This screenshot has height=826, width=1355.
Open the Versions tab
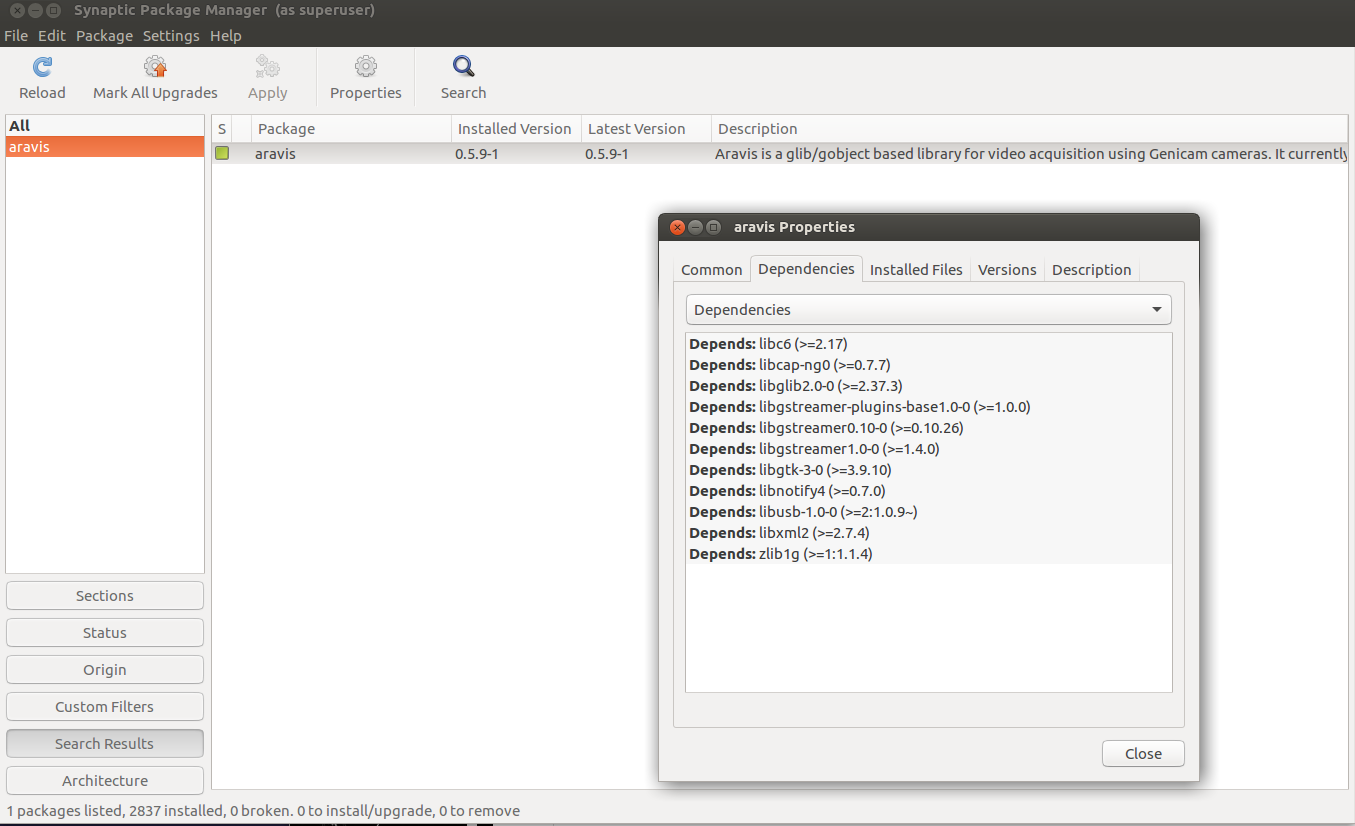pyautogui.click(x=1007, y=270)
